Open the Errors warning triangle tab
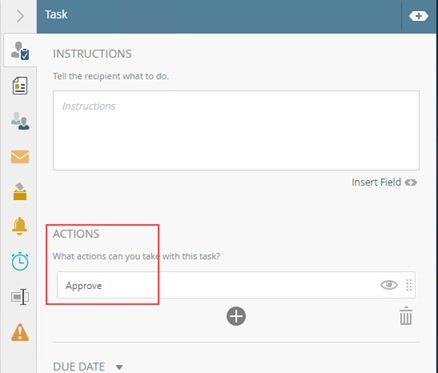The image size is (438, 373). coord(20,332)
